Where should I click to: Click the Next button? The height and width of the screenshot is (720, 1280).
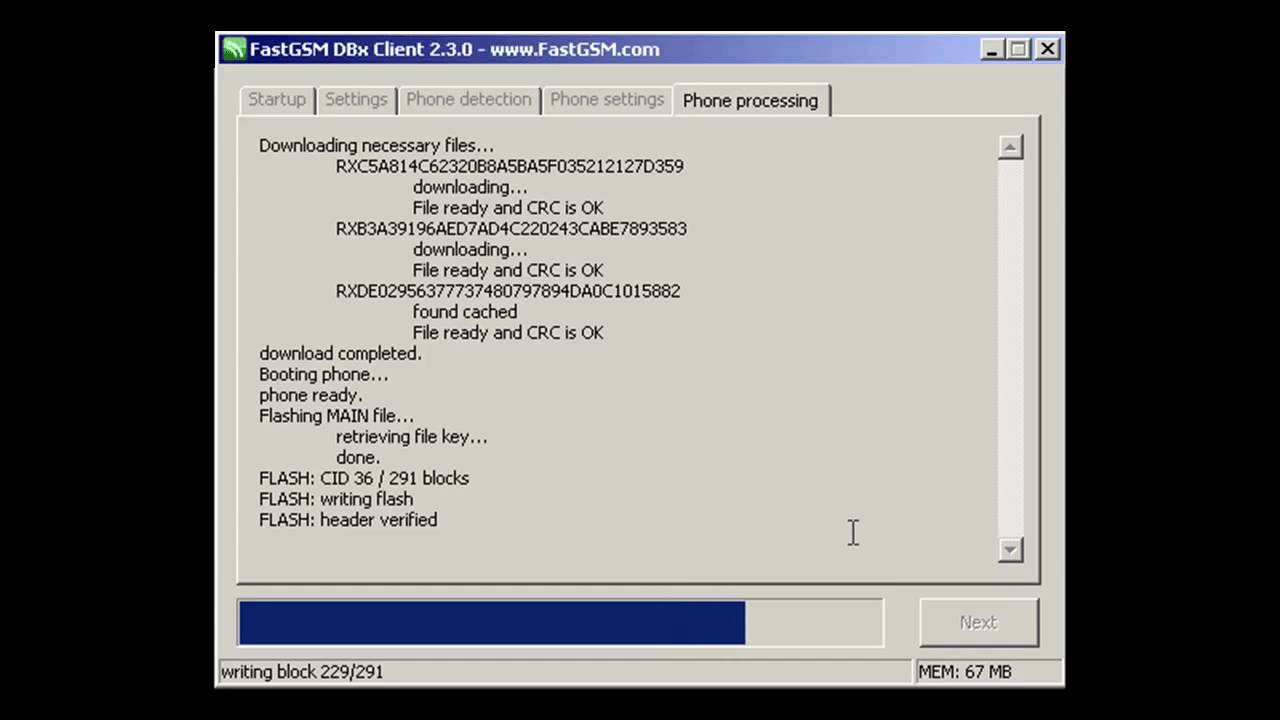978,622
